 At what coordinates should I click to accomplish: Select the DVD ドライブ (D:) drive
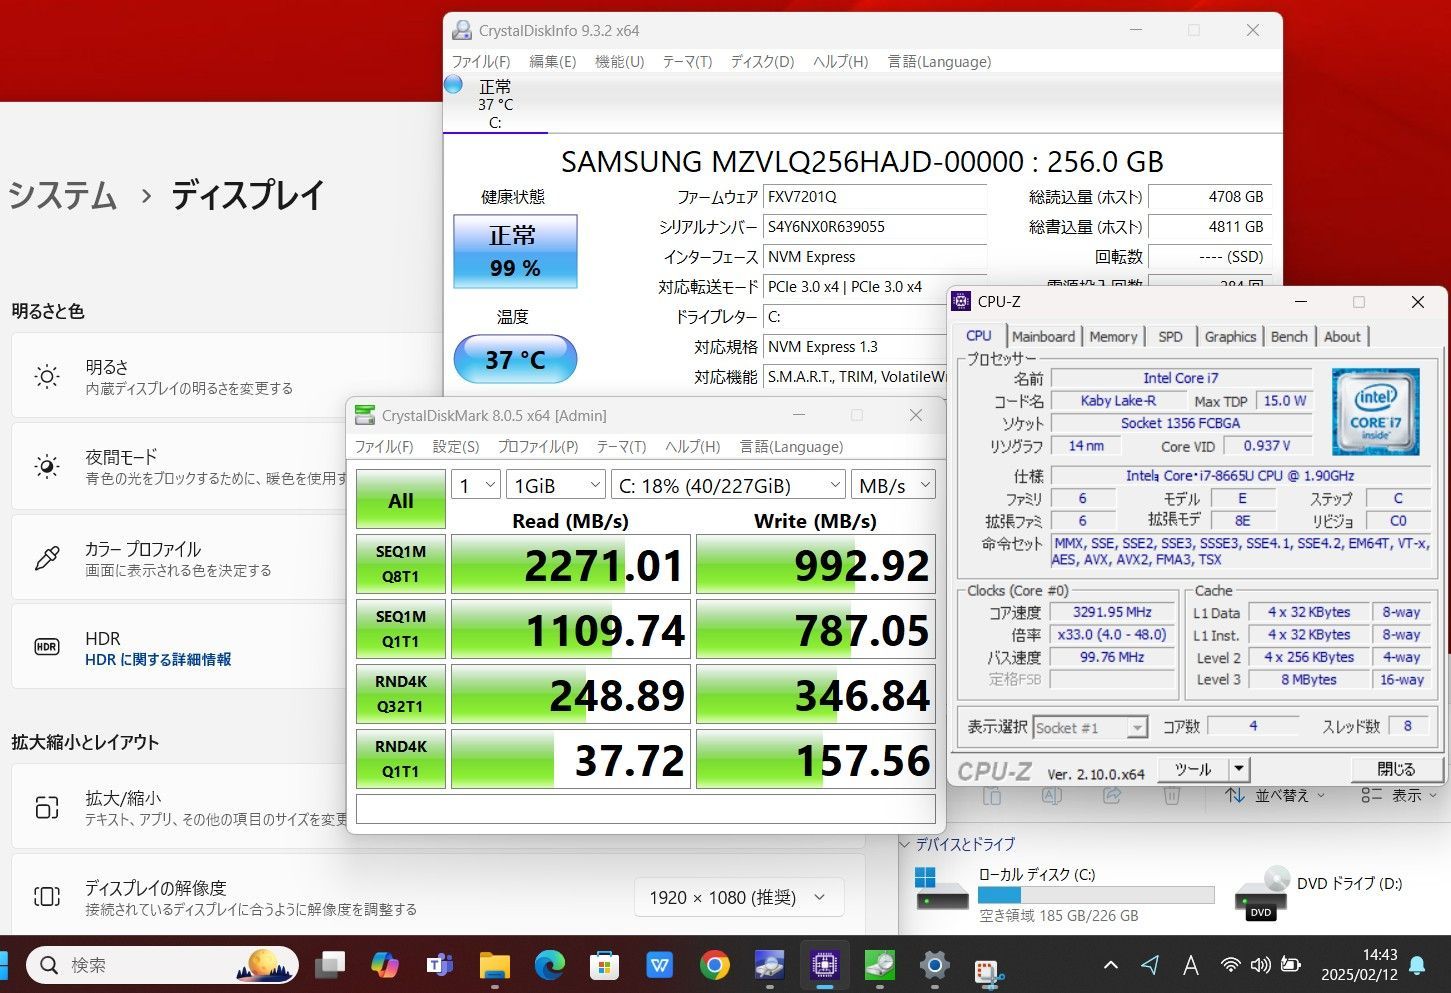pyautogui.click(x=1320, y=894)
